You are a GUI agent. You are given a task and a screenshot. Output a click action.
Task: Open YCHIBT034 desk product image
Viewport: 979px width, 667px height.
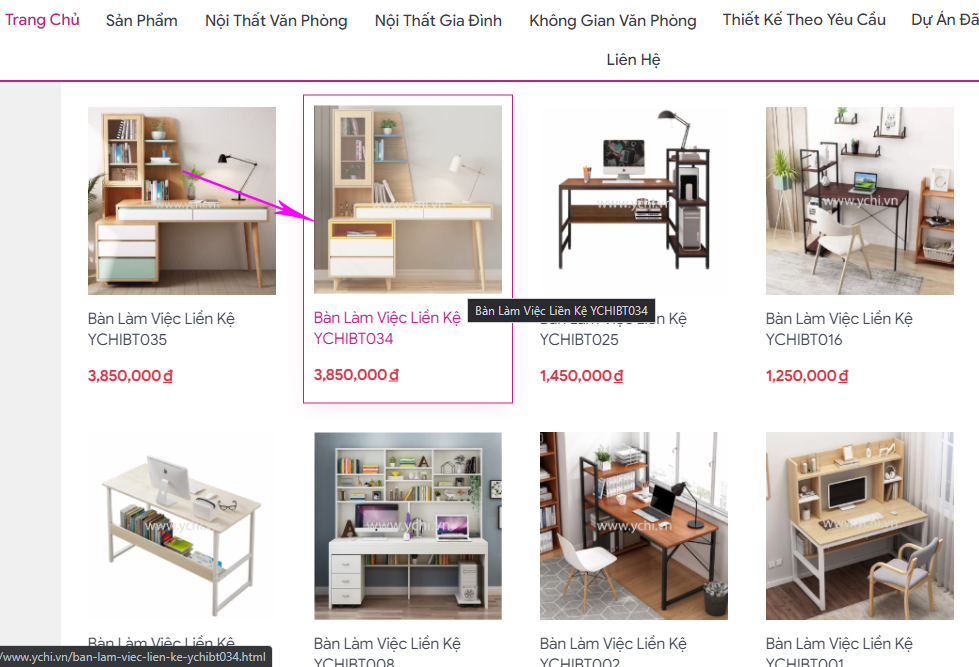(408, 199)
